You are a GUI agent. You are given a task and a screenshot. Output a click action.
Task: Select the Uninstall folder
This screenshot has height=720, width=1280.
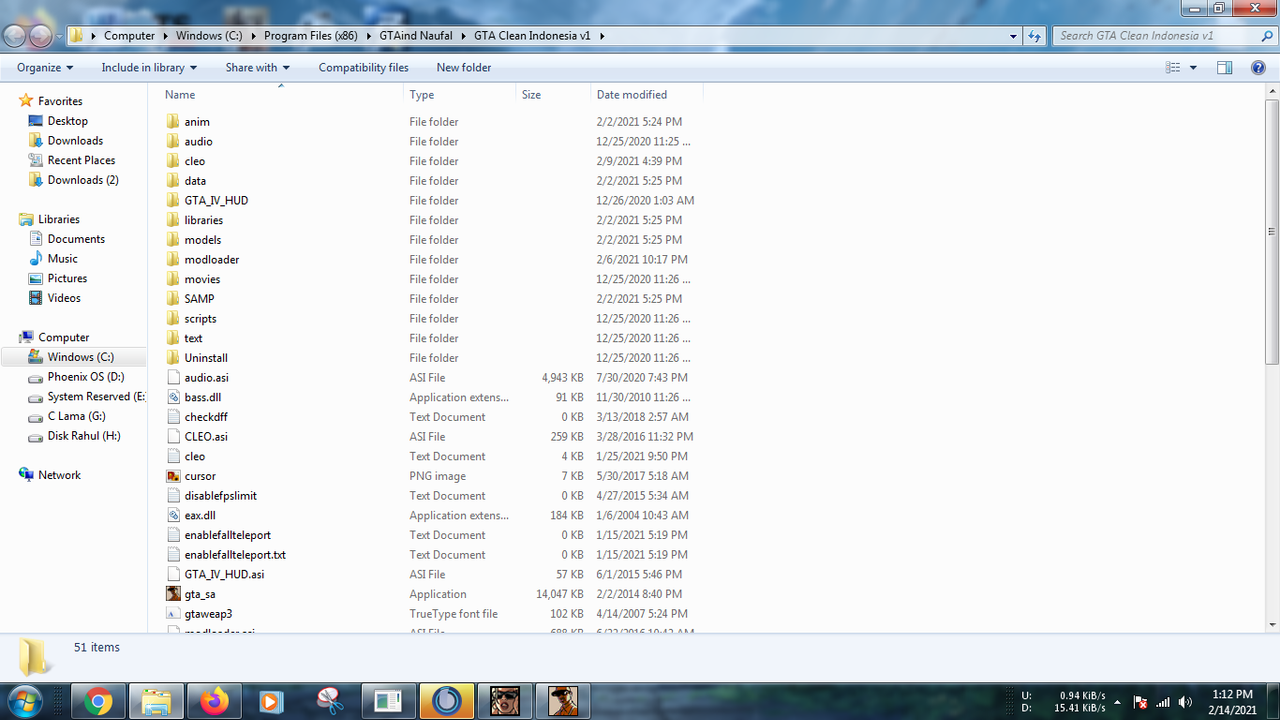(206, 358)
